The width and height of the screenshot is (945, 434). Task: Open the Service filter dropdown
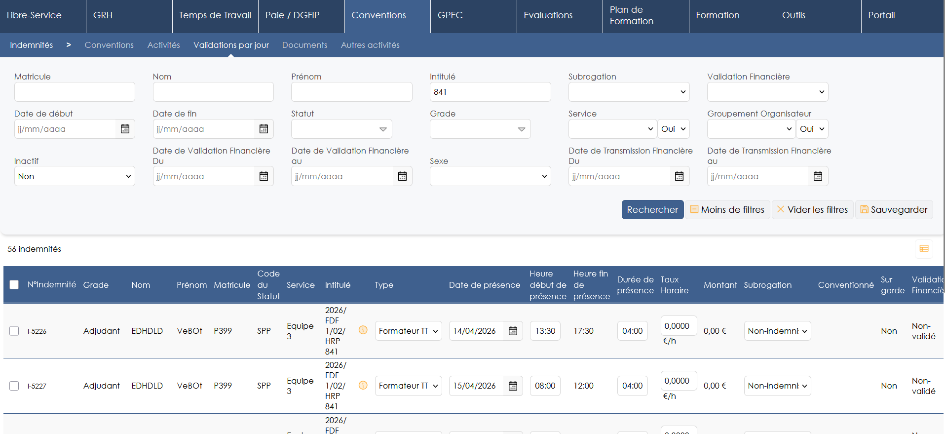612,129
